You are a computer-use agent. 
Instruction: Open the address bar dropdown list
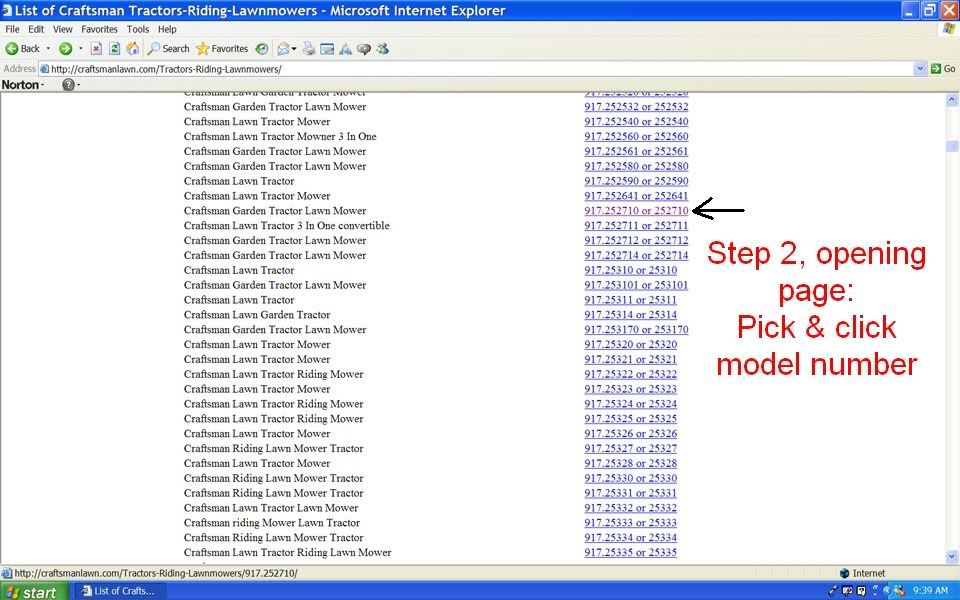[920, 69]
